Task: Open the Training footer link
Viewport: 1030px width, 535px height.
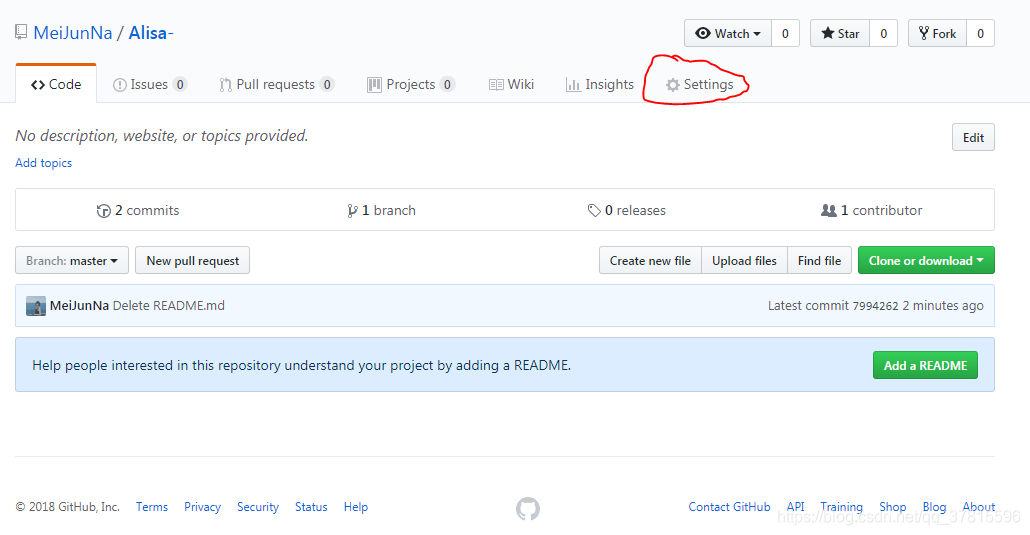Action: pyautogui.click(x=841, y=507)
